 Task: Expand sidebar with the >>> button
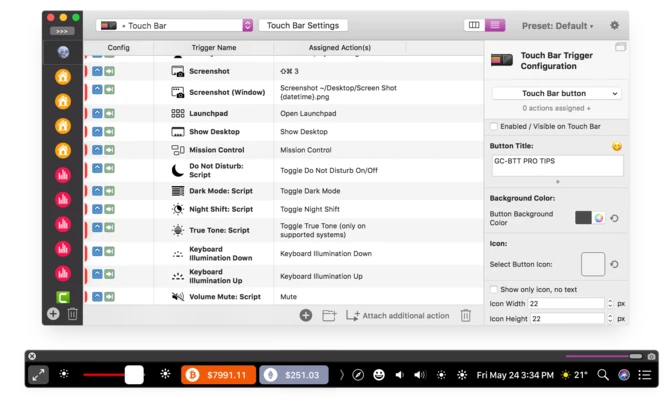(x=62, y=31)
